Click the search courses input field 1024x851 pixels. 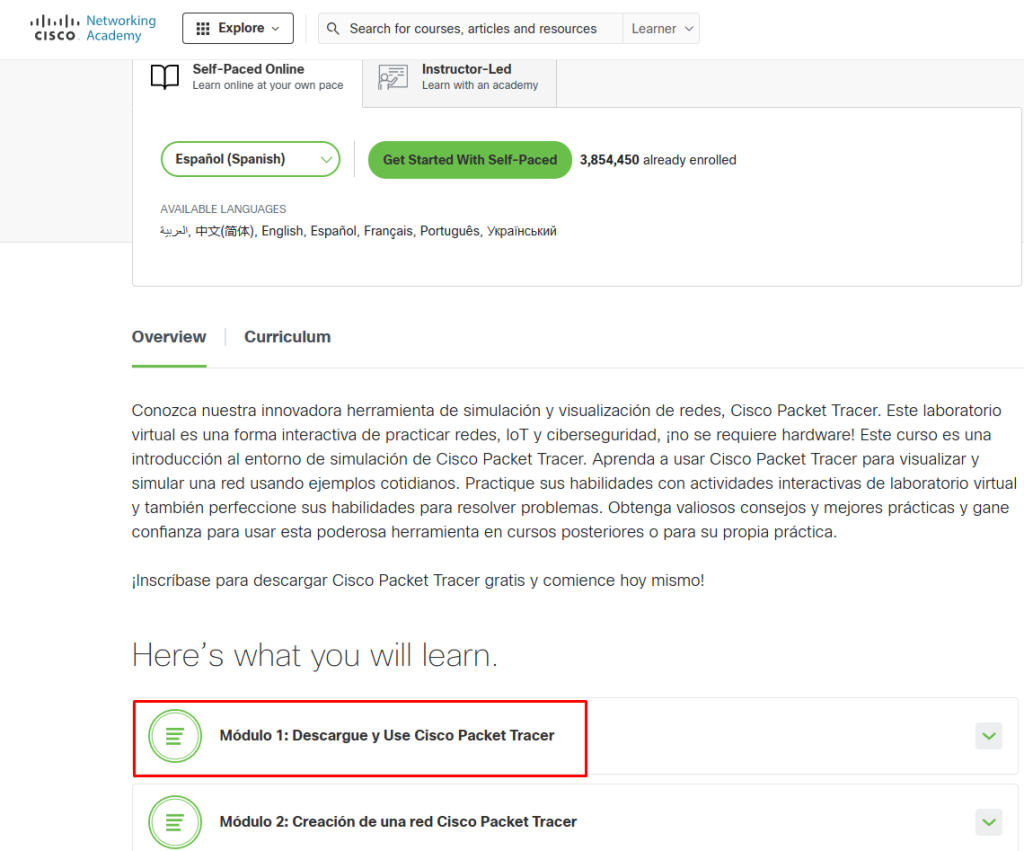pos(480,29)
